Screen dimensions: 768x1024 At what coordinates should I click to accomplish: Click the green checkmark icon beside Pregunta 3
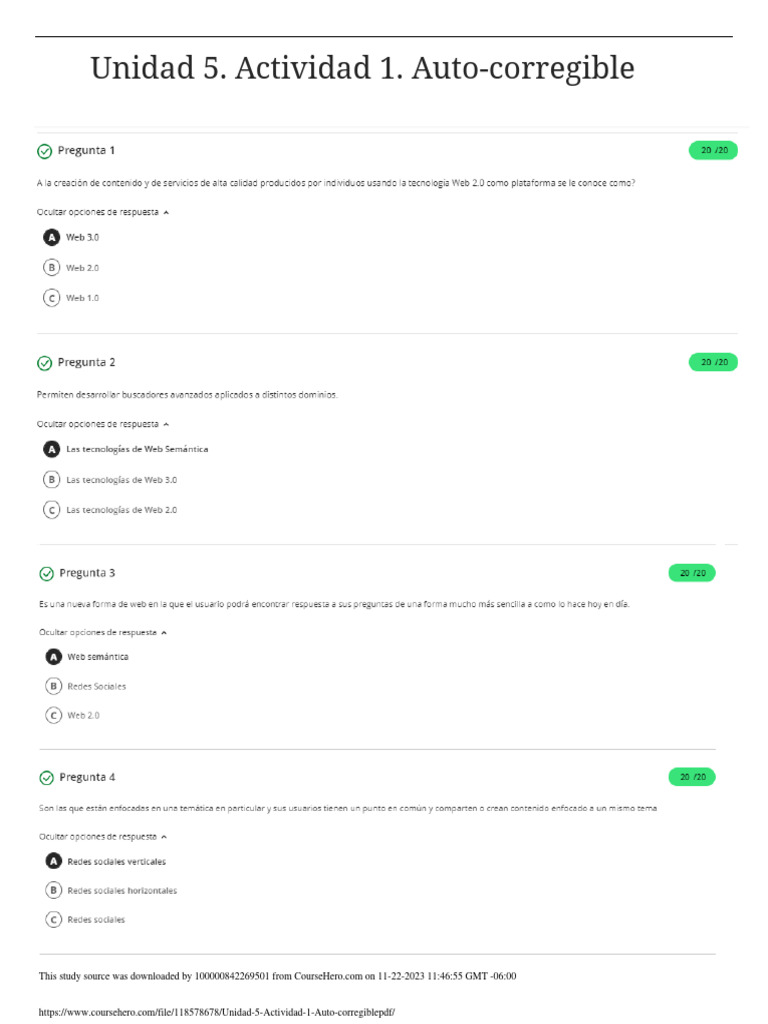(46, 574)
